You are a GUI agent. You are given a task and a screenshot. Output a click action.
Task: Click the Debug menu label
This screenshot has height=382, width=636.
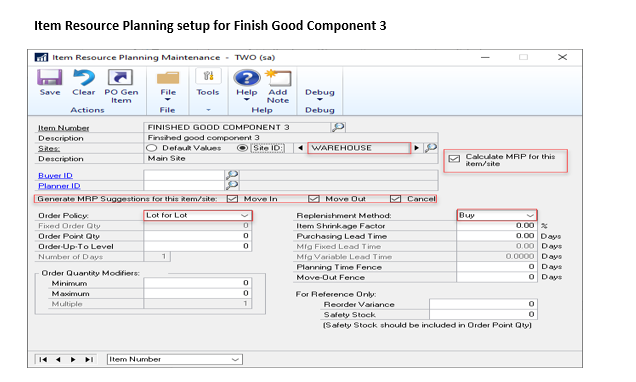pyautogui.click(x=320, y=92)
